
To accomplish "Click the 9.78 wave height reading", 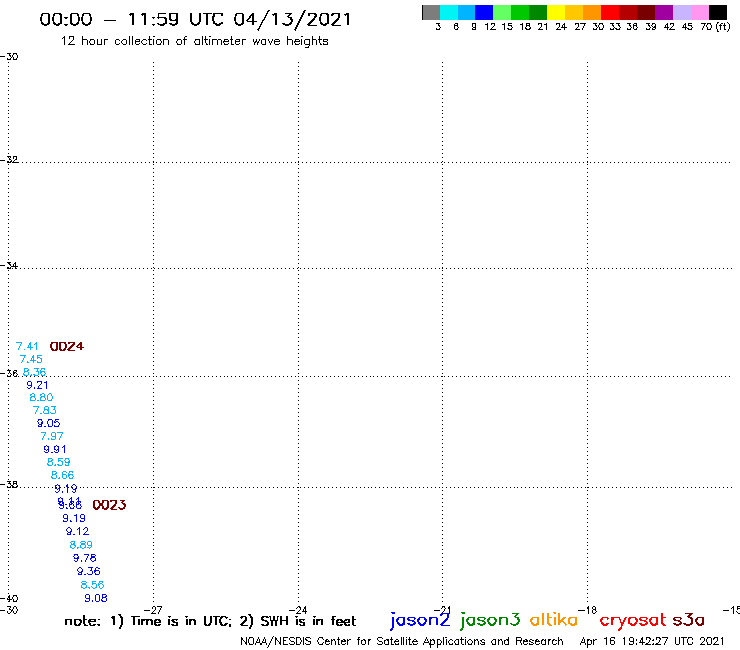I will [84, 558].
